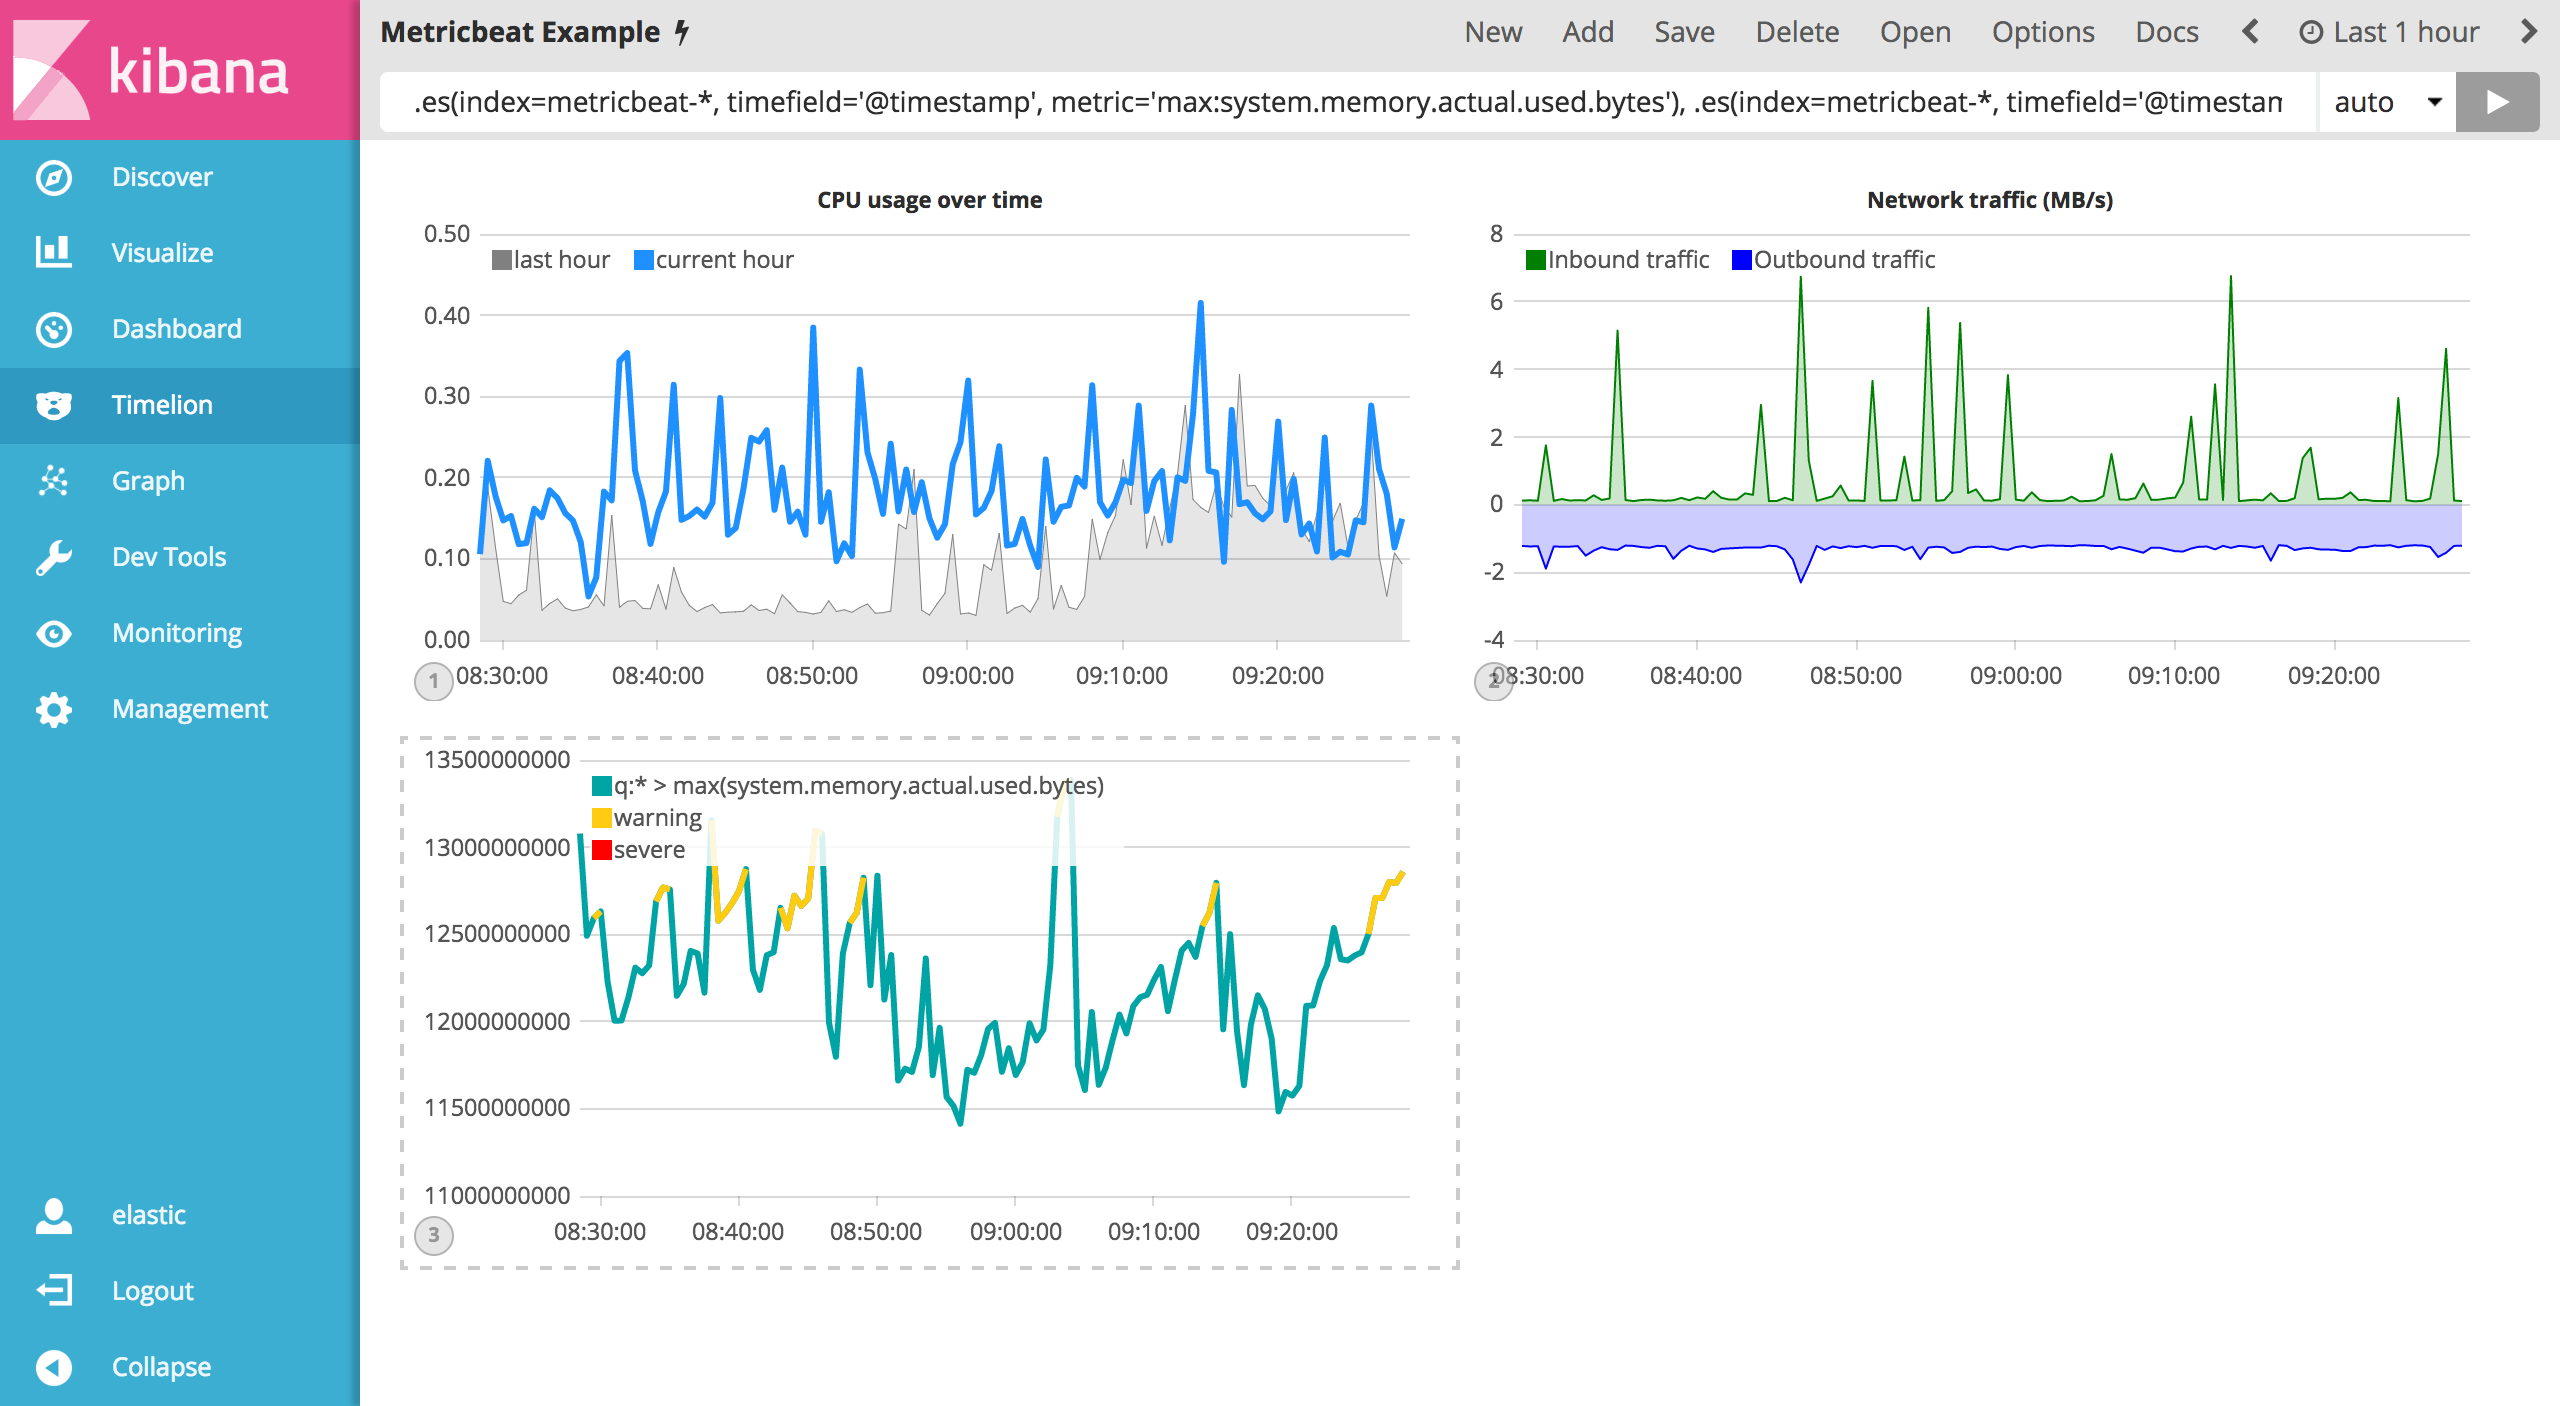Image resolution: width=2560 pixels, height=1406 pixels.
Task: Click the Logout icon
Action: 54,1290
